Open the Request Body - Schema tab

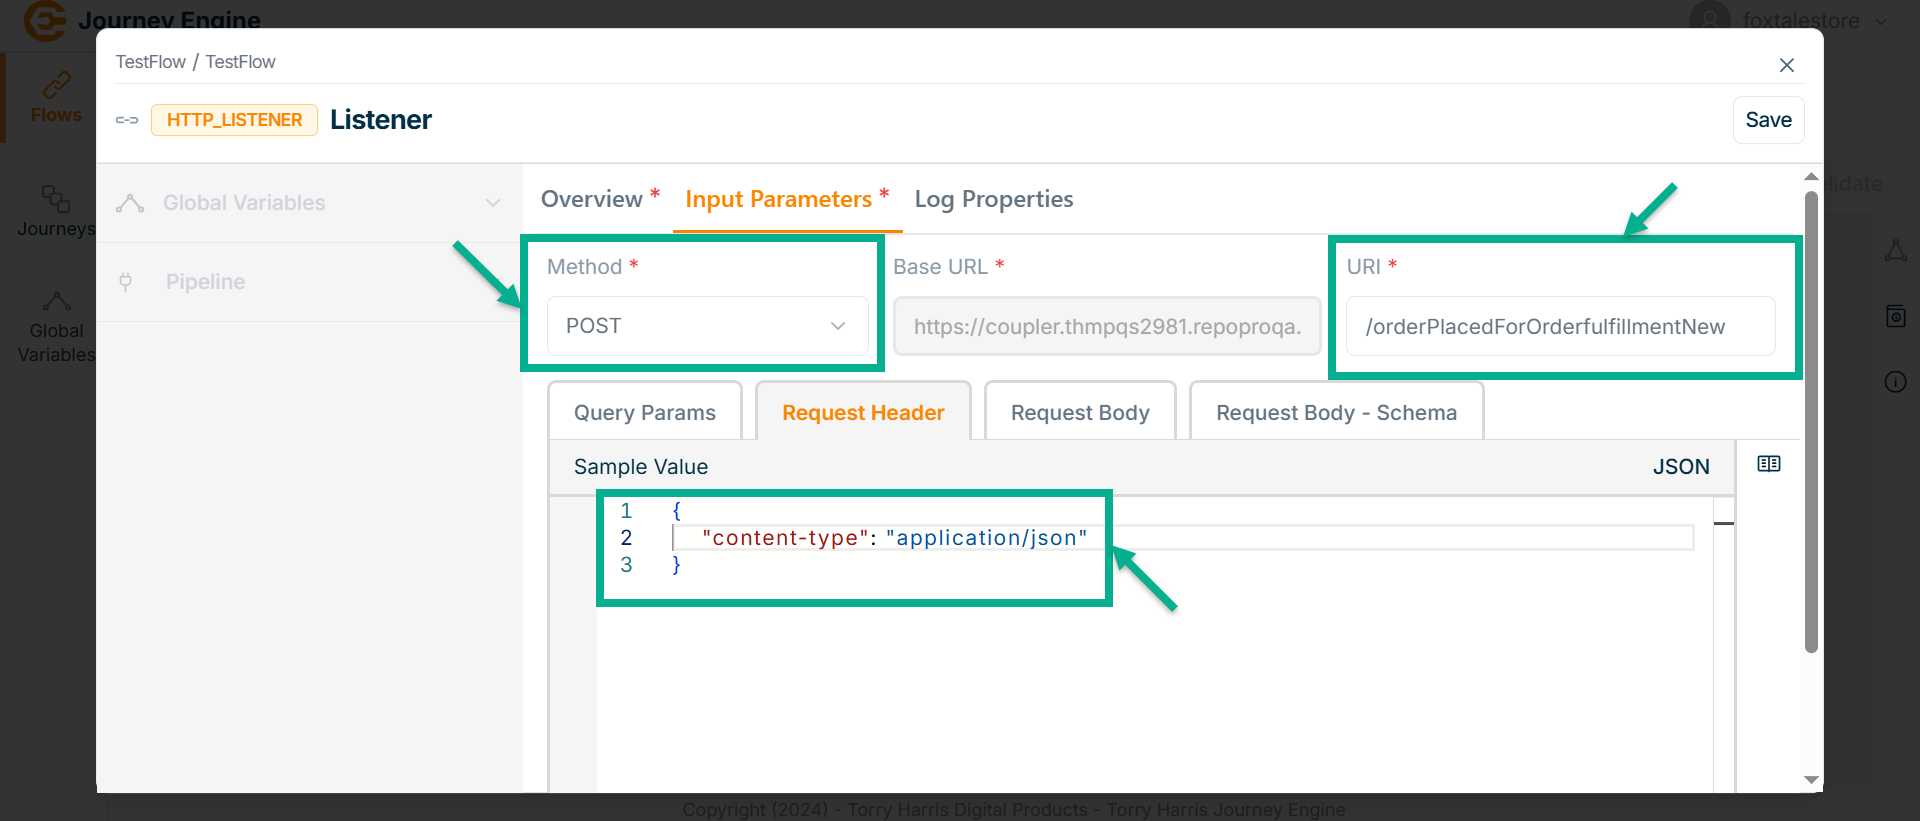(x=1335, y=413)
